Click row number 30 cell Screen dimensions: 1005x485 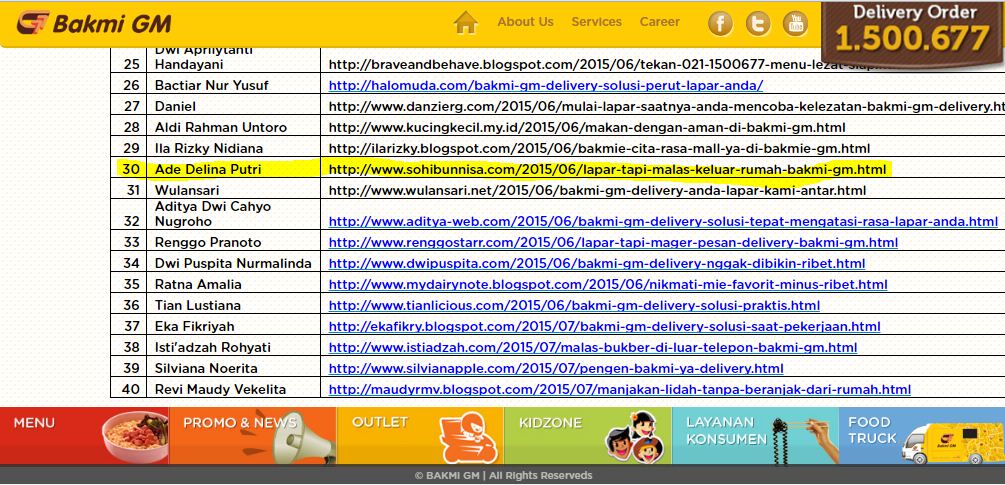[x=129, y=170]
